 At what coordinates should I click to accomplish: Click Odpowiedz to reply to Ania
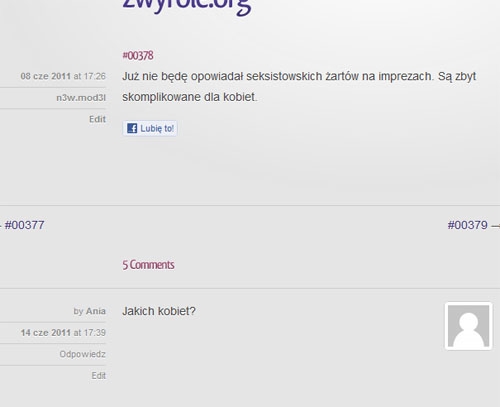(x=83, y=354)
